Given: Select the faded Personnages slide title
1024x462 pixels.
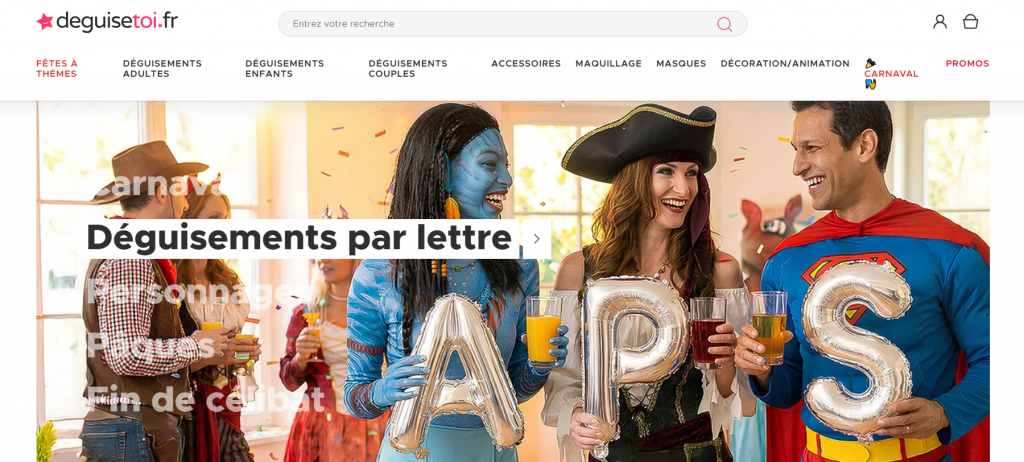Looking at the screenshot, I should click(x=194, y=291).
